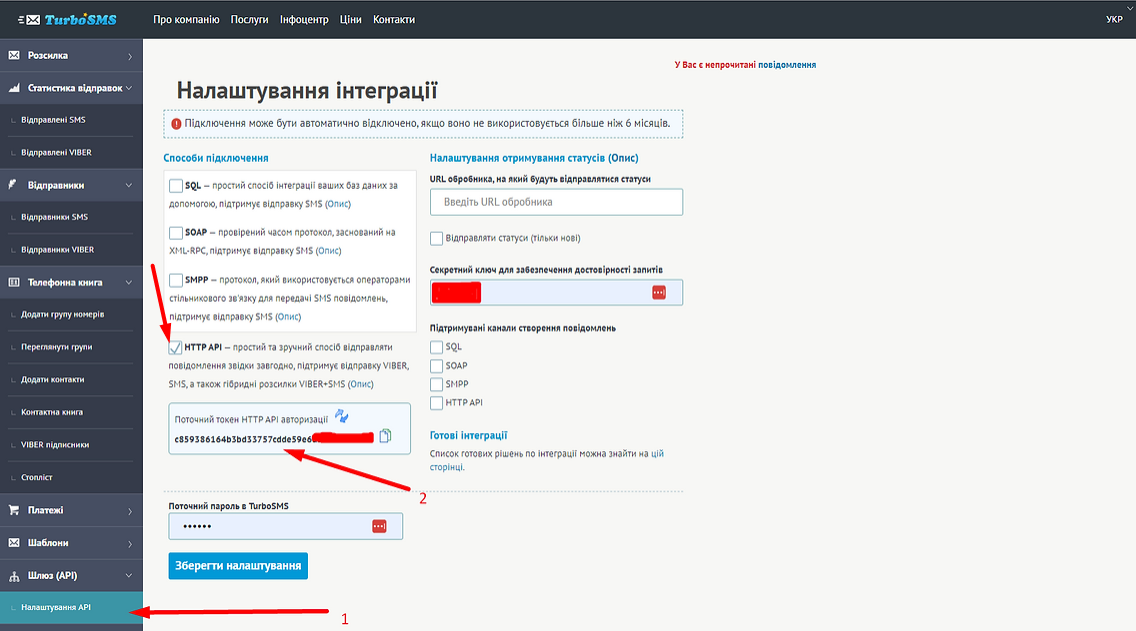Toggle the HTTP API connection method checkbox
The width and height of the screenshot is (1136, 631).
coord(175,348)
